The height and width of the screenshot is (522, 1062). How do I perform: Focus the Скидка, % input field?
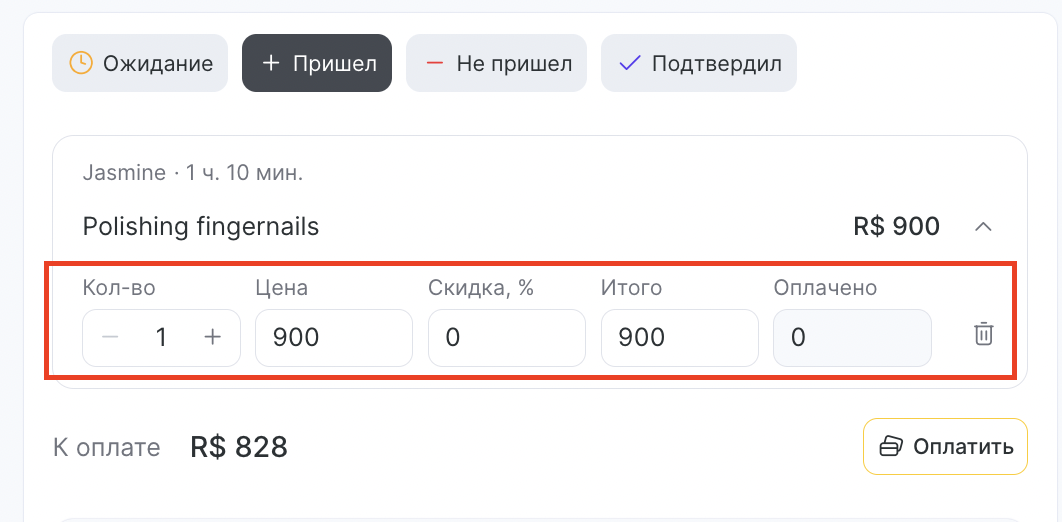[x=507, y=338]
